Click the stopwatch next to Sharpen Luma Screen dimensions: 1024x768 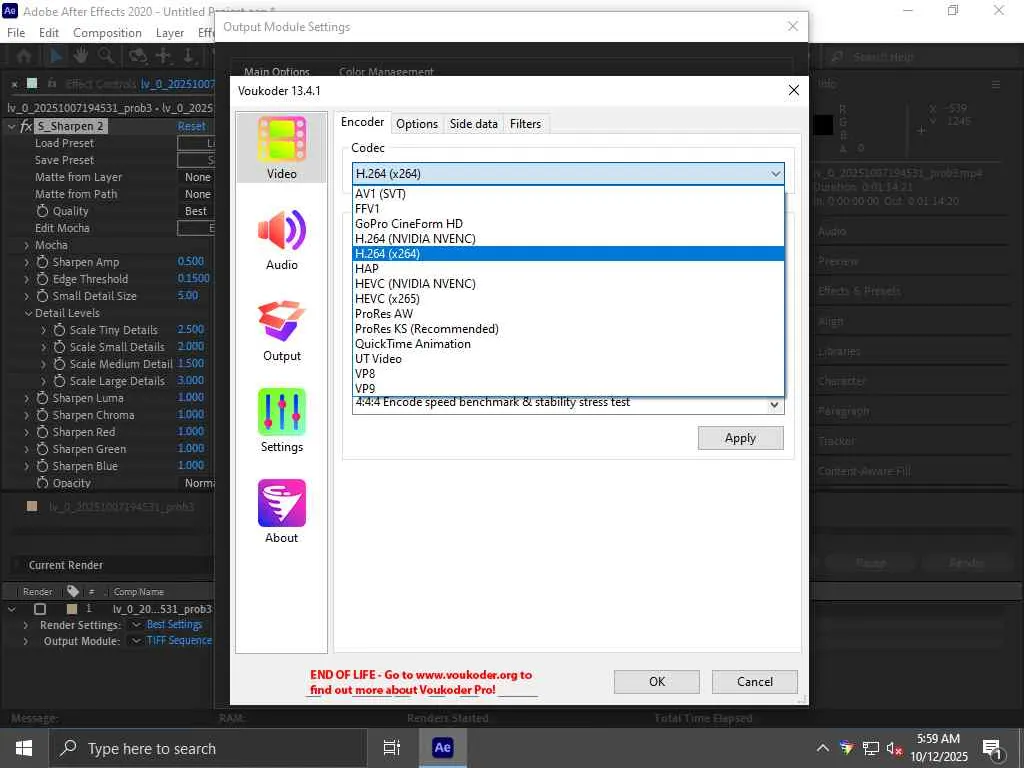click(x=42, y=398)
